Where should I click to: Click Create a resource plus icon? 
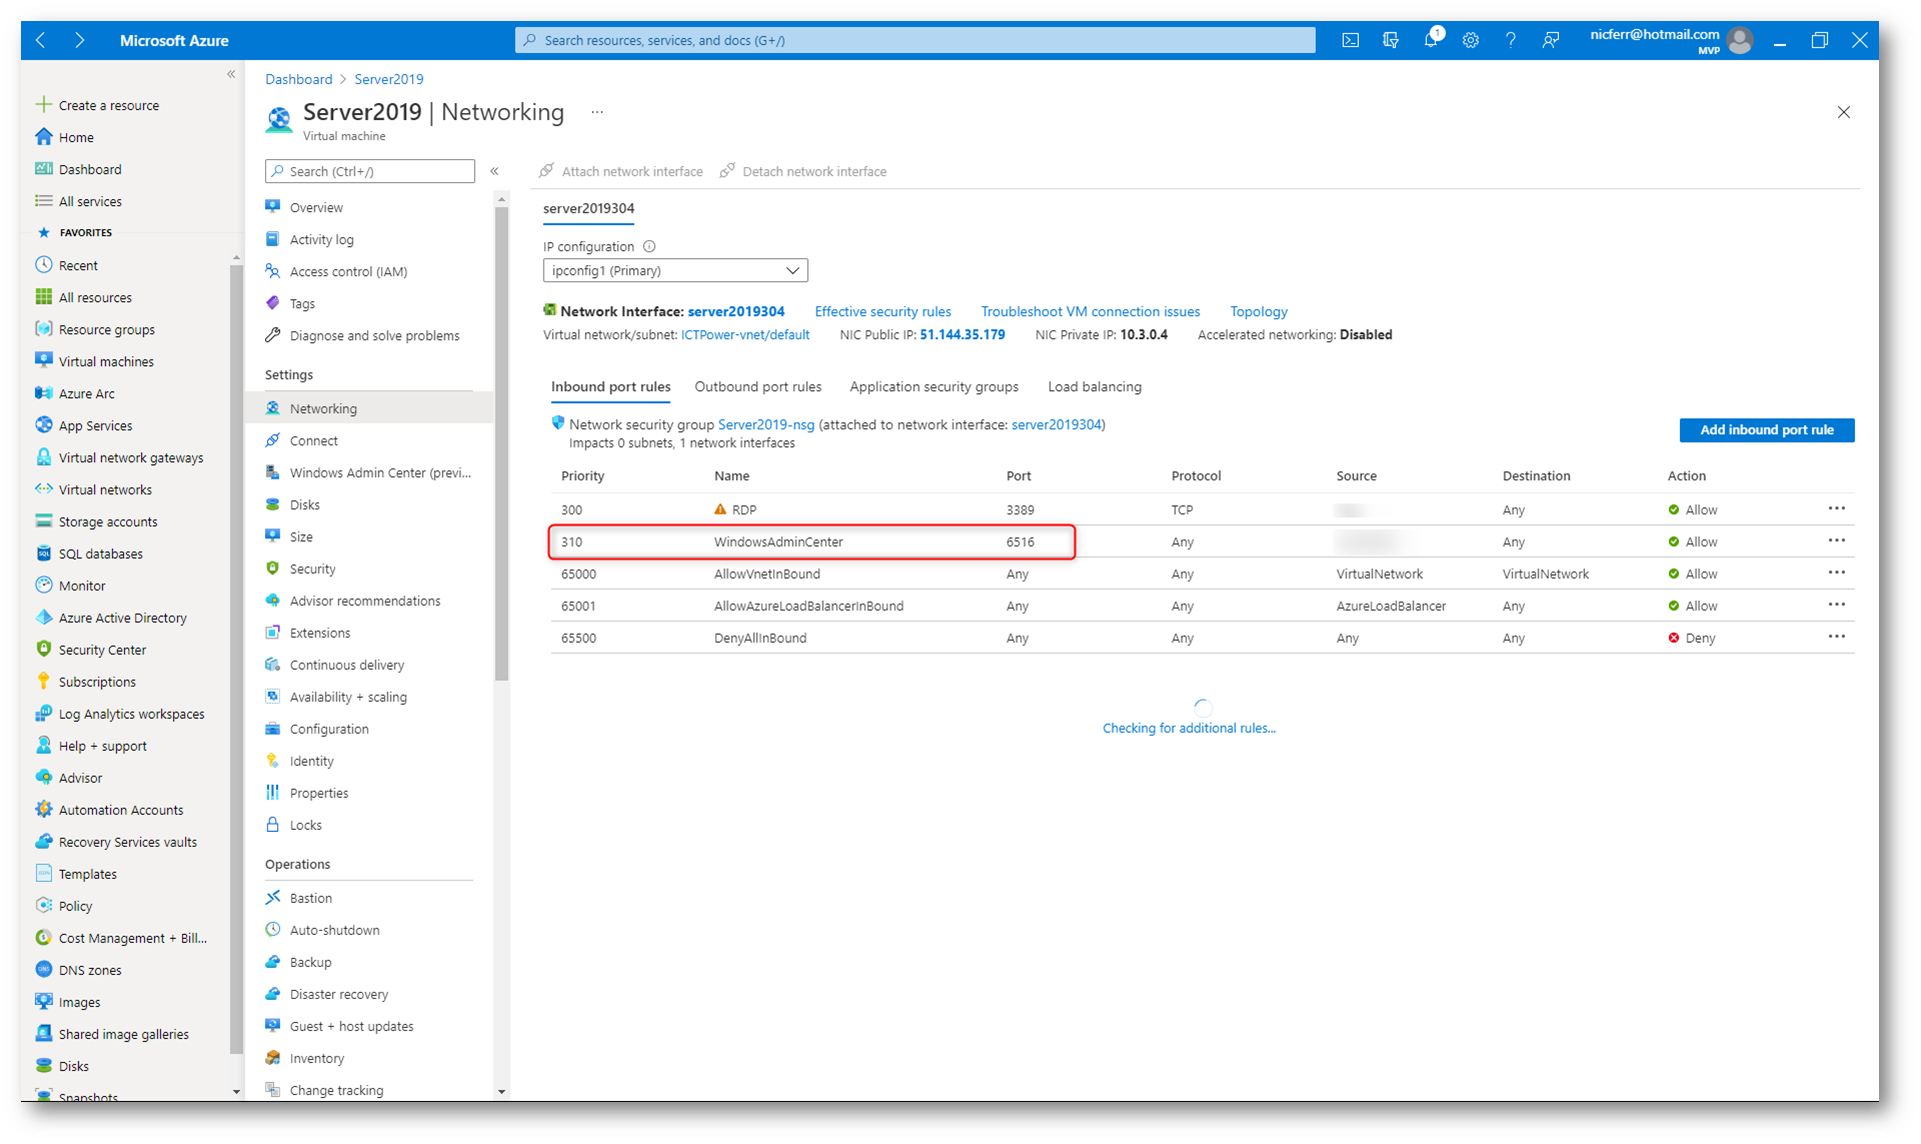point(43,104)
